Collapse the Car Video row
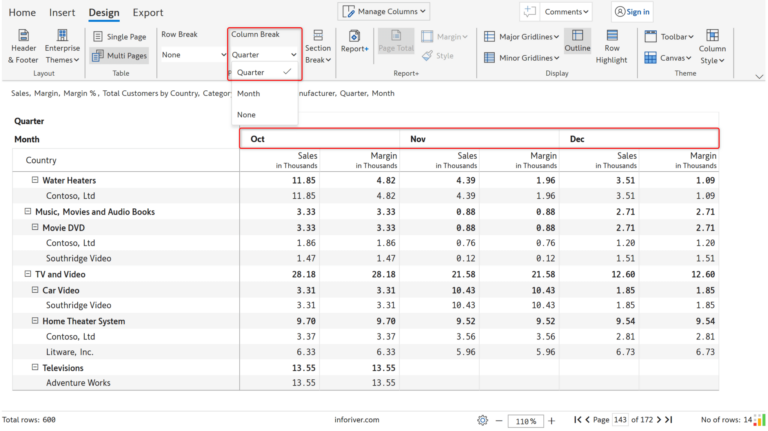This screenshot has height=431, width=768. pos(35,290)
